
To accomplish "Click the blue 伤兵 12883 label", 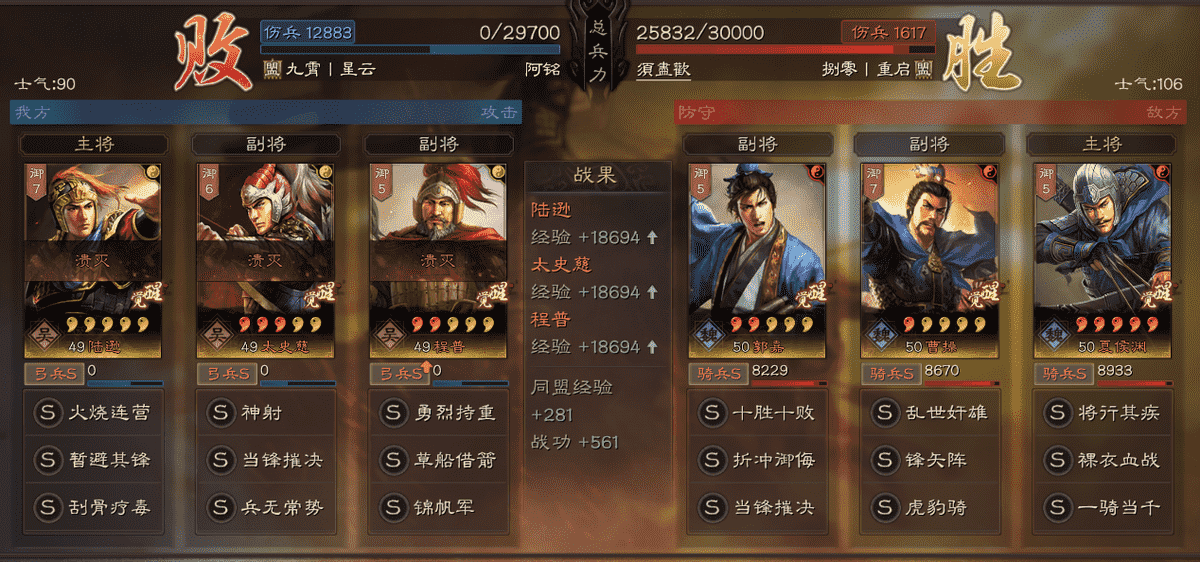I will coord(308,32).
